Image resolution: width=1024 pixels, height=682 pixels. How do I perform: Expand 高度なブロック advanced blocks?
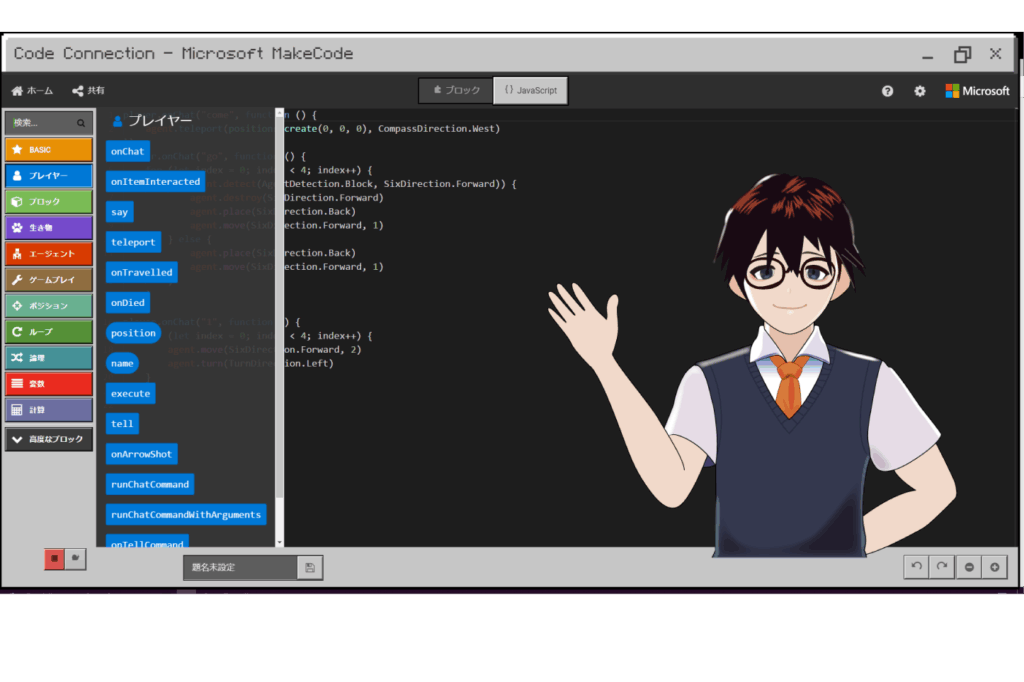point(49,440)
